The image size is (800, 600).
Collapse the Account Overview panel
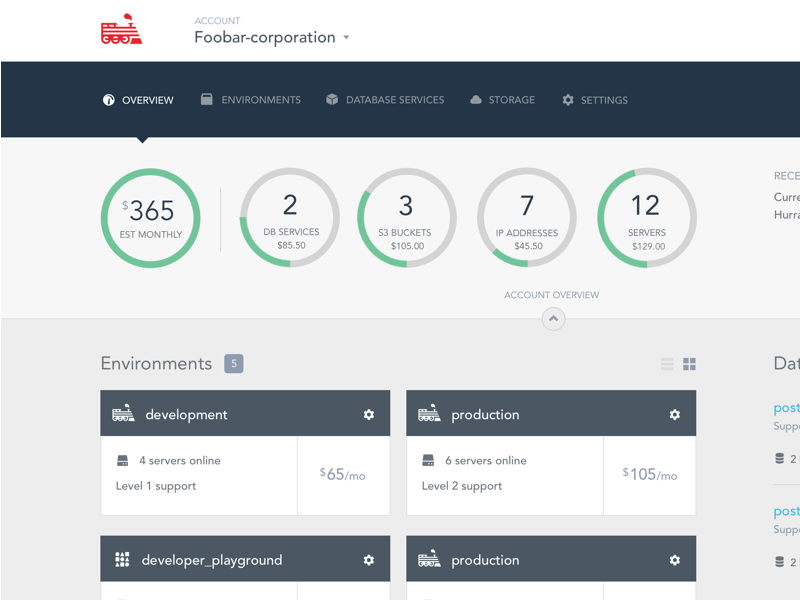point(554,319)
